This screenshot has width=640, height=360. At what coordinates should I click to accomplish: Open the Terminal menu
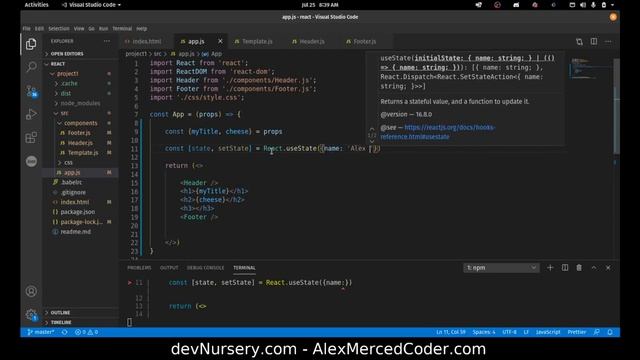122,29
